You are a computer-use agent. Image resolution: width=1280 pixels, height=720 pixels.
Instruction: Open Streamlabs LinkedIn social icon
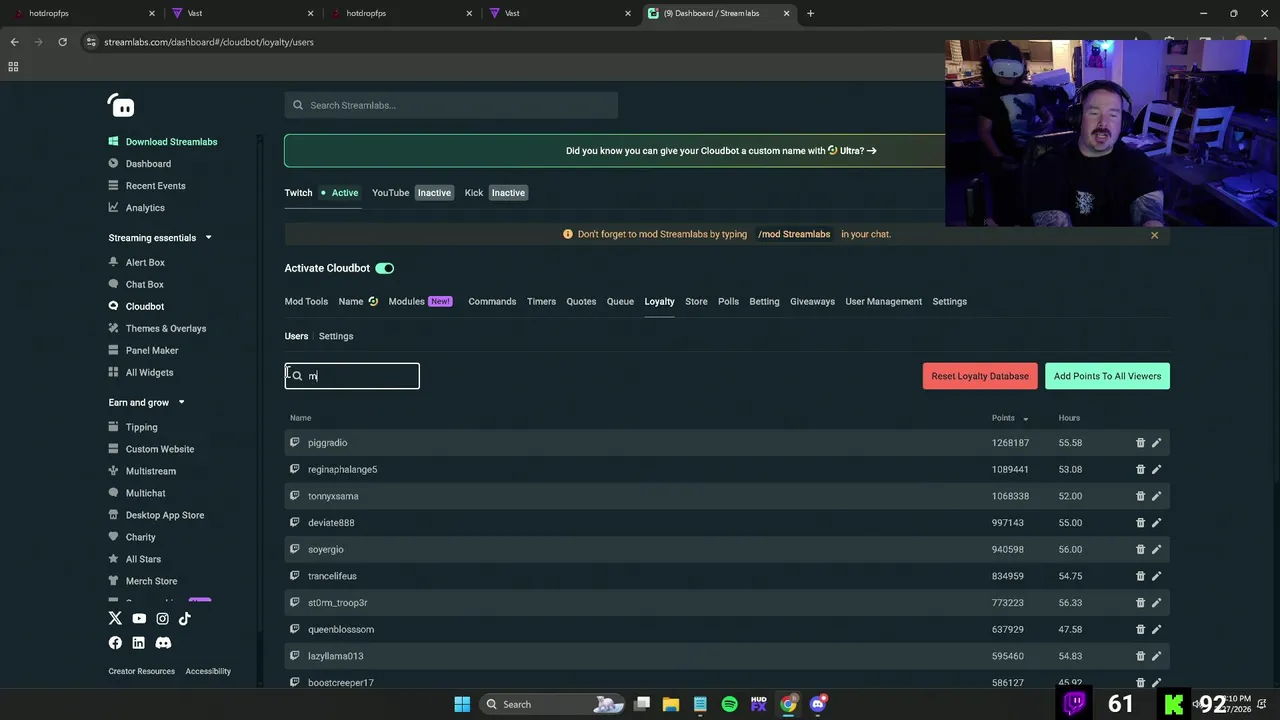pos(138,643)
